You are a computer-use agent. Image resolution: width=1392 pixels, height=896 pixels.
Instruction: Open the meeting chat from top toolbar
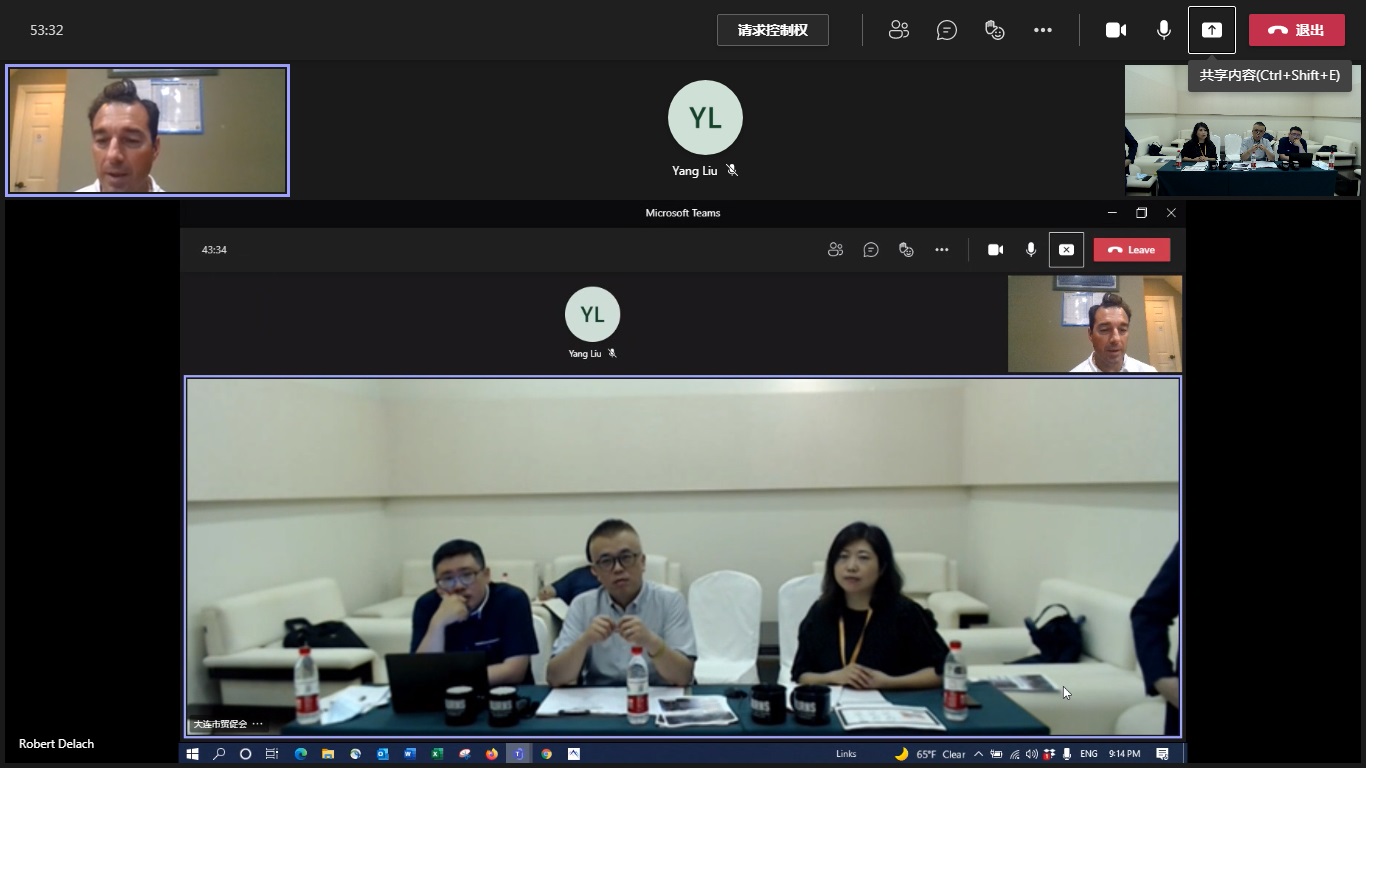(x=946, y=30)
